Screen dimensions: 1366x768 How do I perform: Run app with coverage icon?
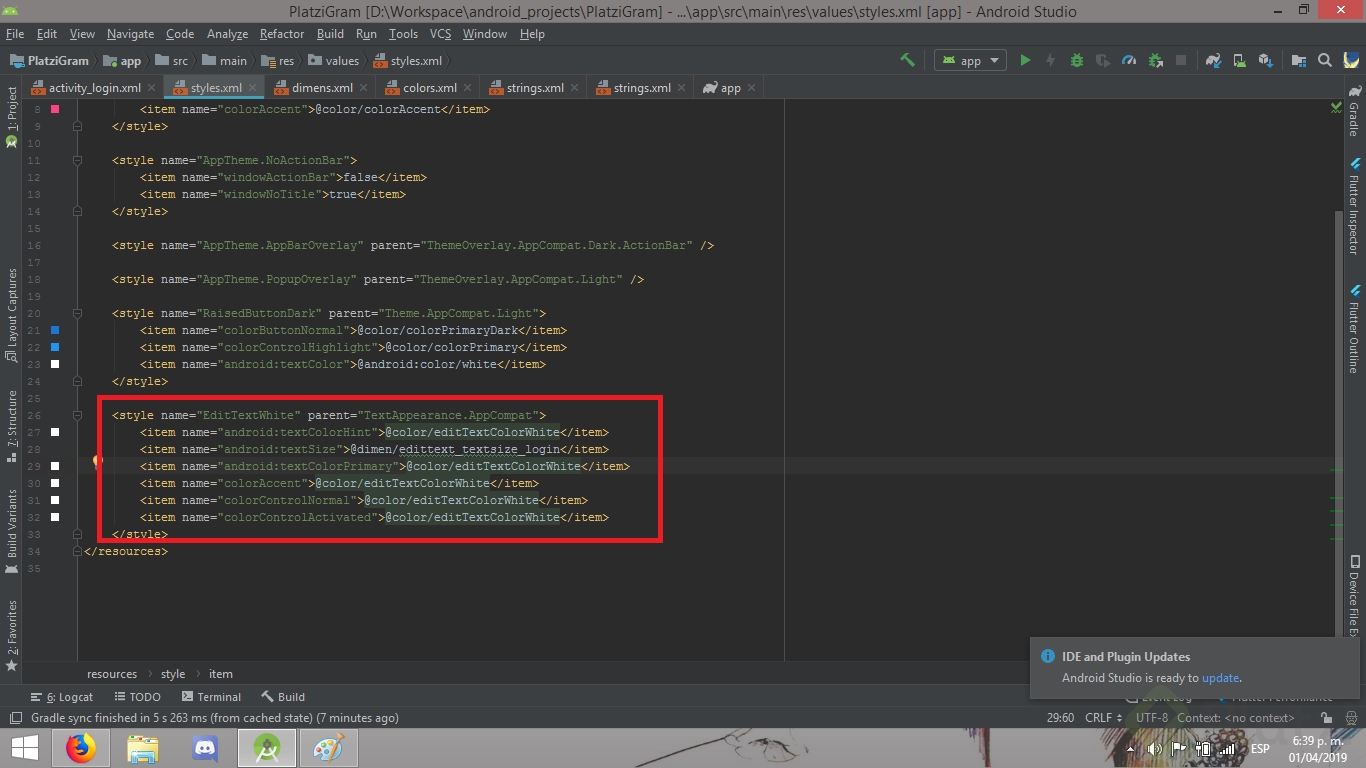[x=1103, y=60]
